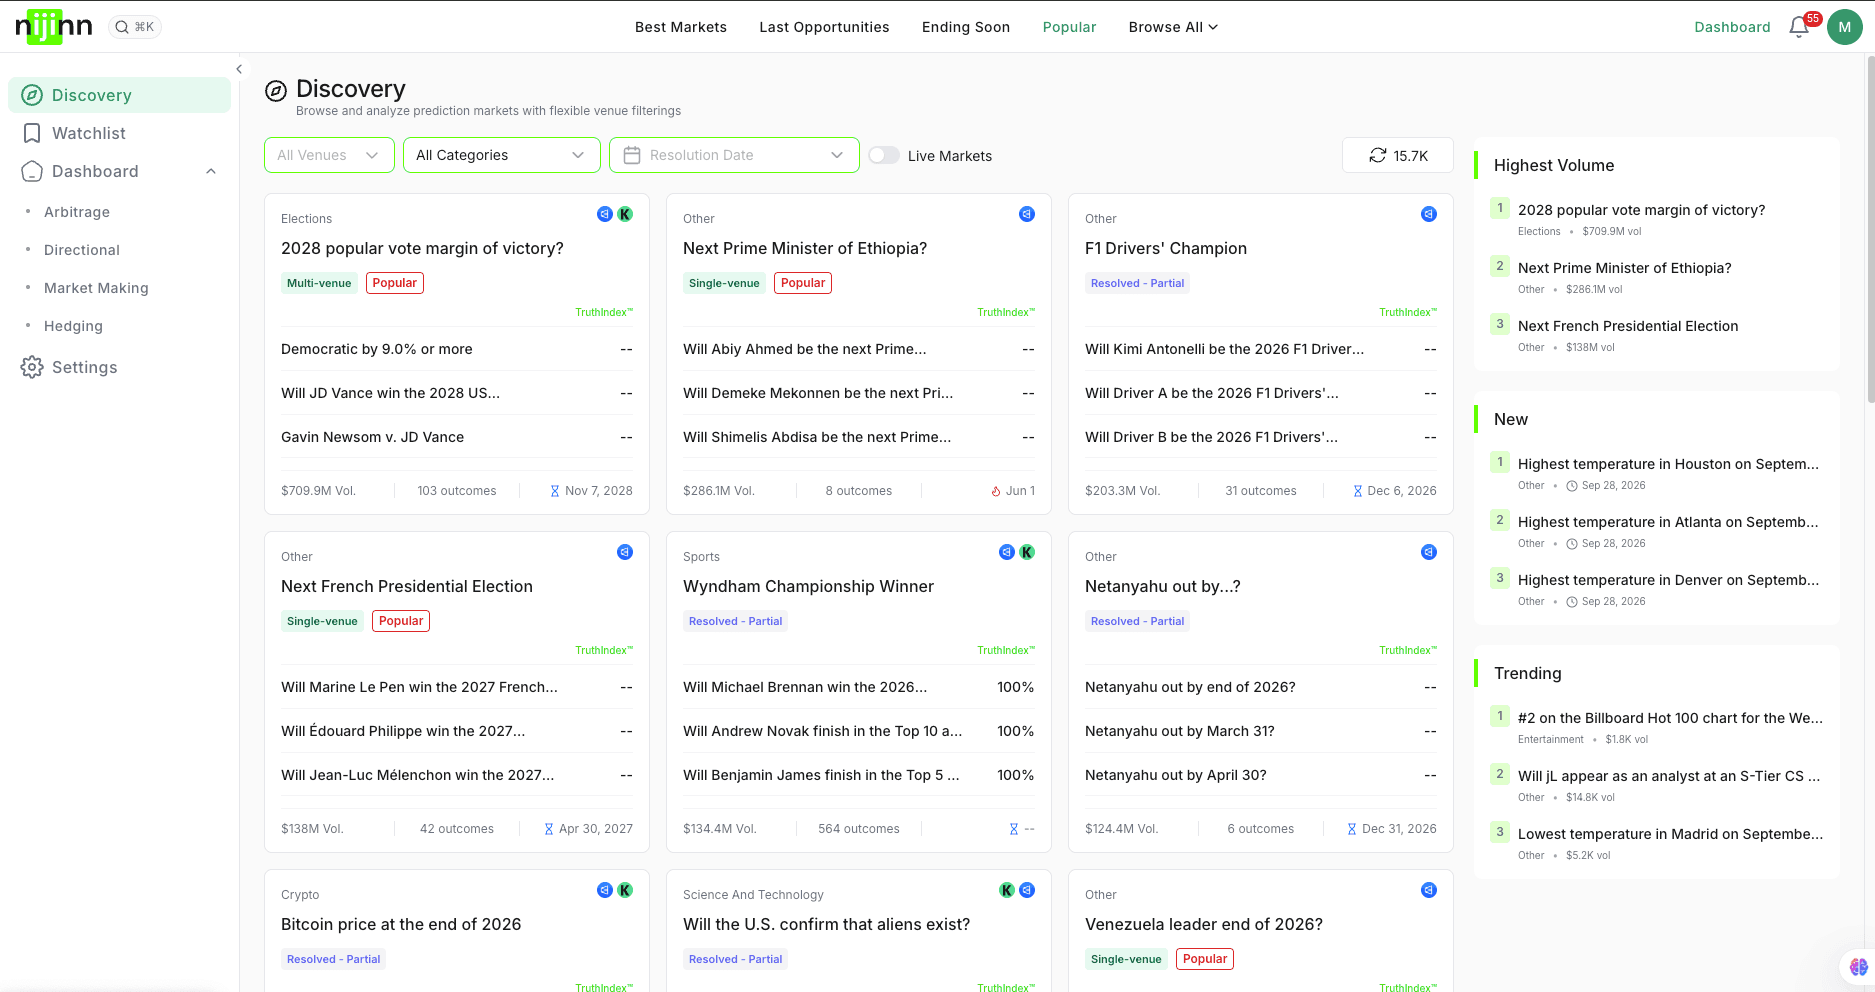Image resolution: width=1875 pixels, height=992 pixels.
Task: Go to Ending Soon tab
Action: coord(966,27)
